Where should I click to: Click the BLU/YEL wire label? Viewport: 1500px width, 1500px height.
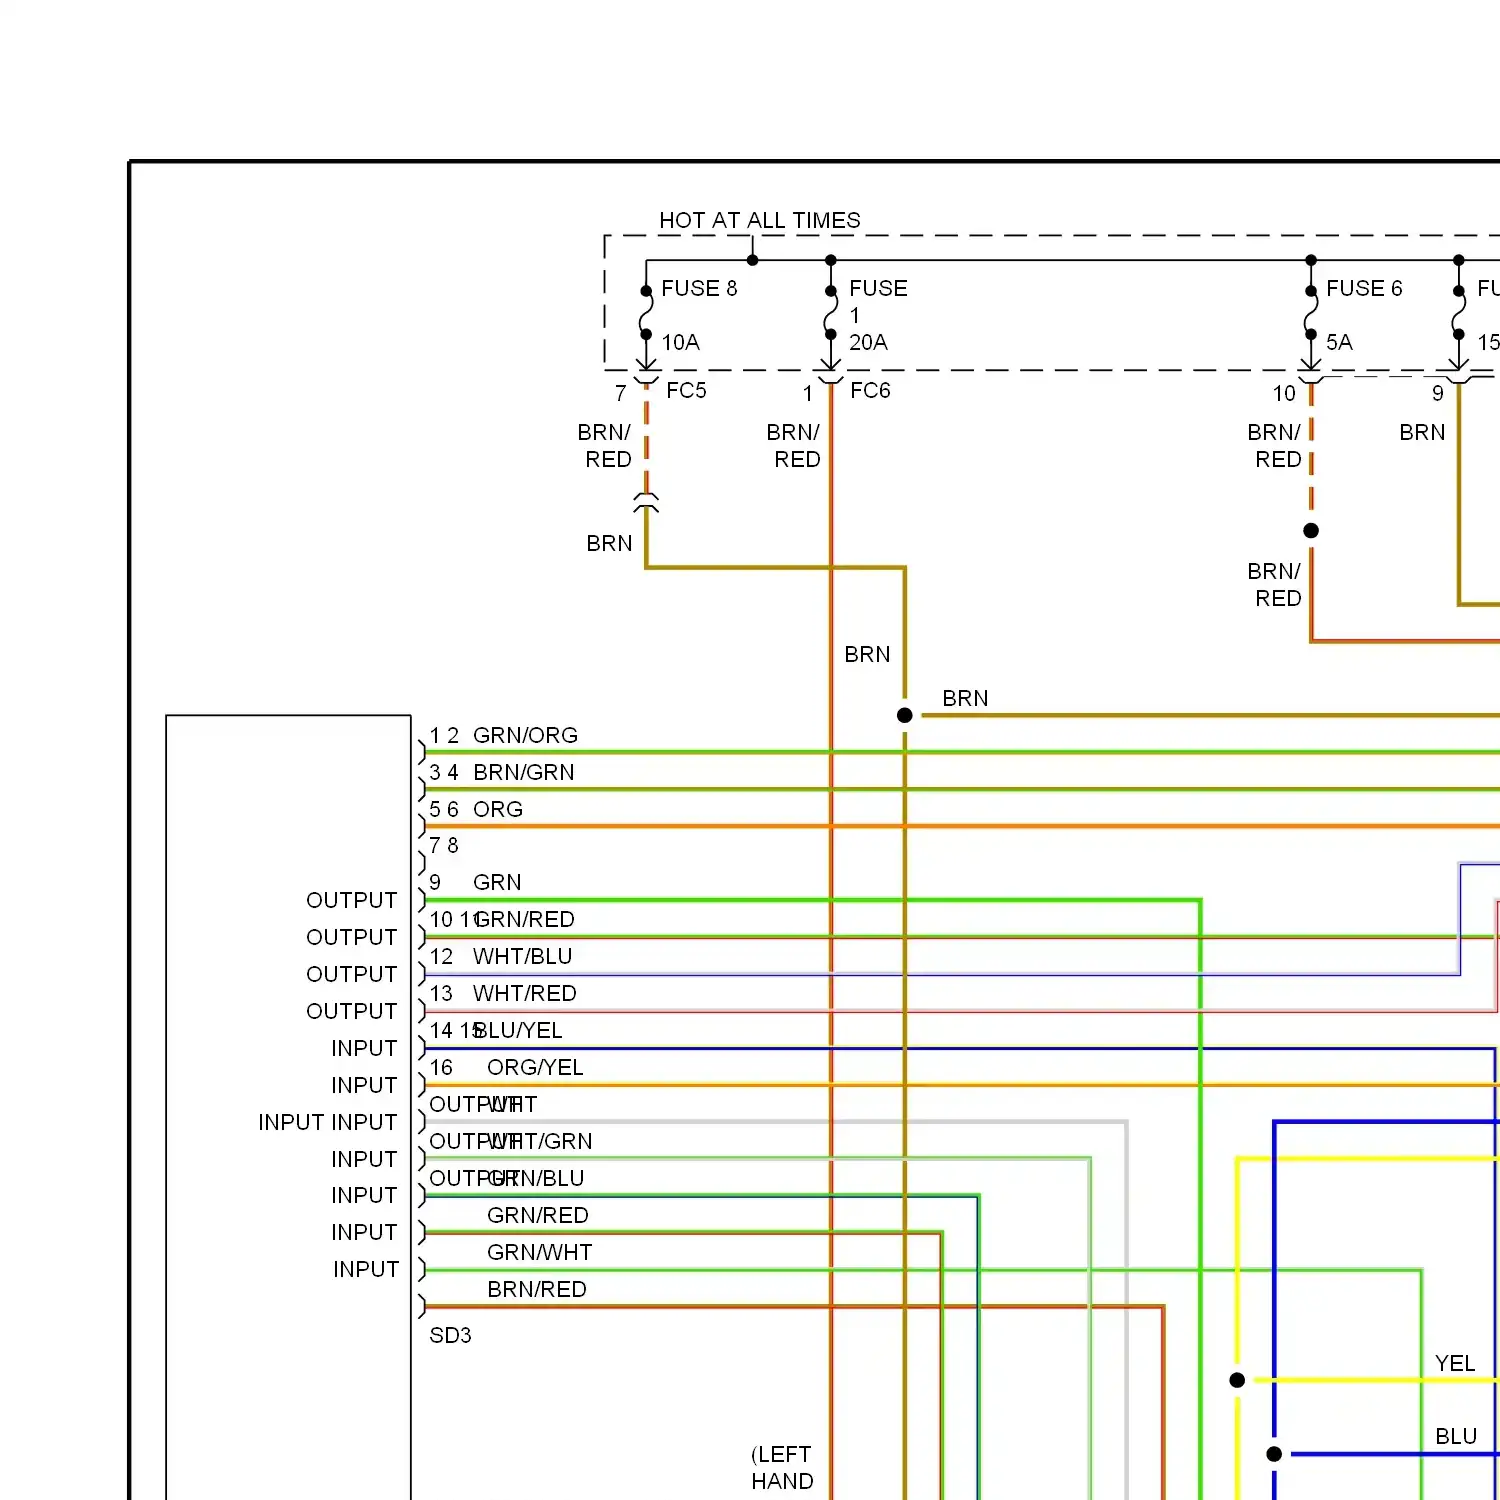pos(518,1030)
